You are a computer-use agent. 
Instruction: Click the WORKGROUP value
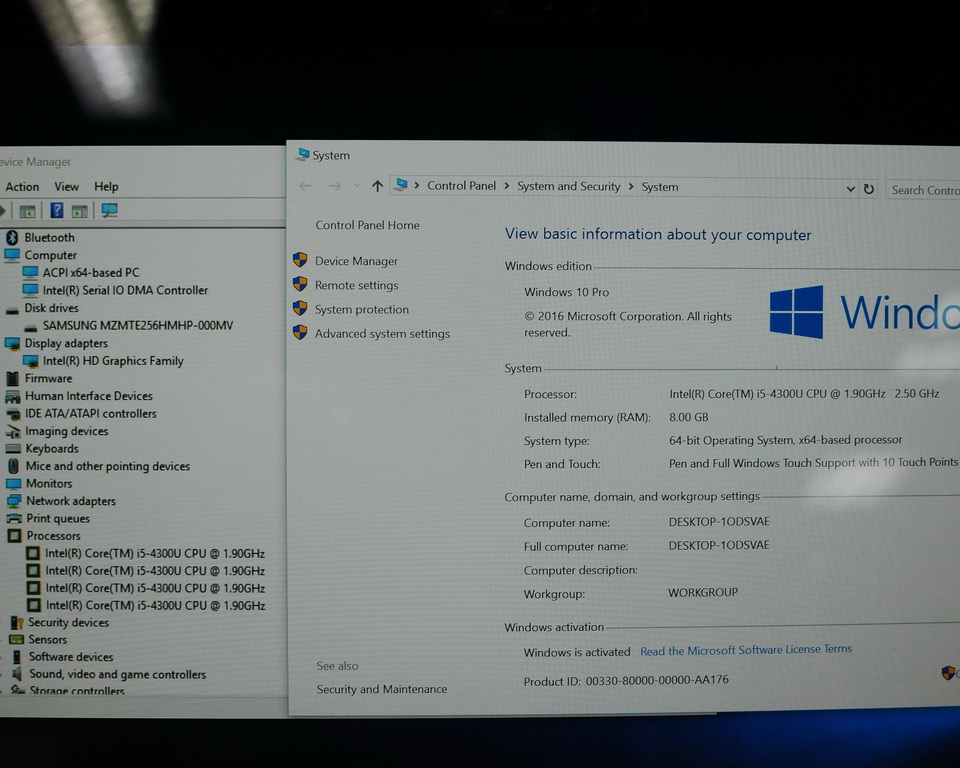pos(703,592)
